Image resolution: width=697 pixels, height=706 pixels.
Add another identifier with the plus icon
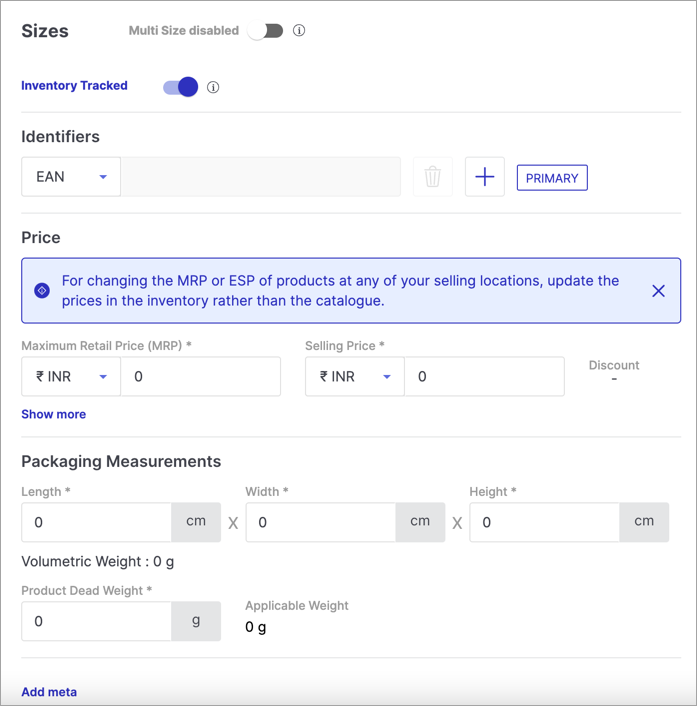[485, 176]
